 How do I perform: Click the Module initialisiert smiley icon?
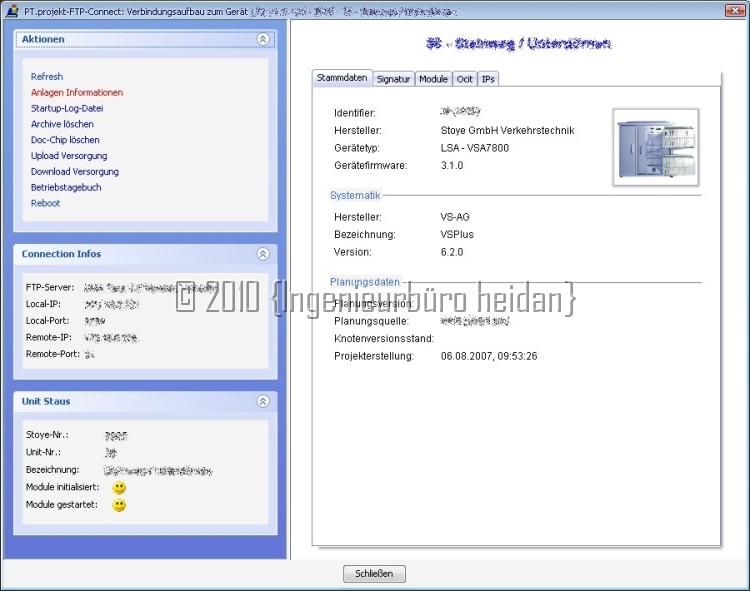click(119, 487)
